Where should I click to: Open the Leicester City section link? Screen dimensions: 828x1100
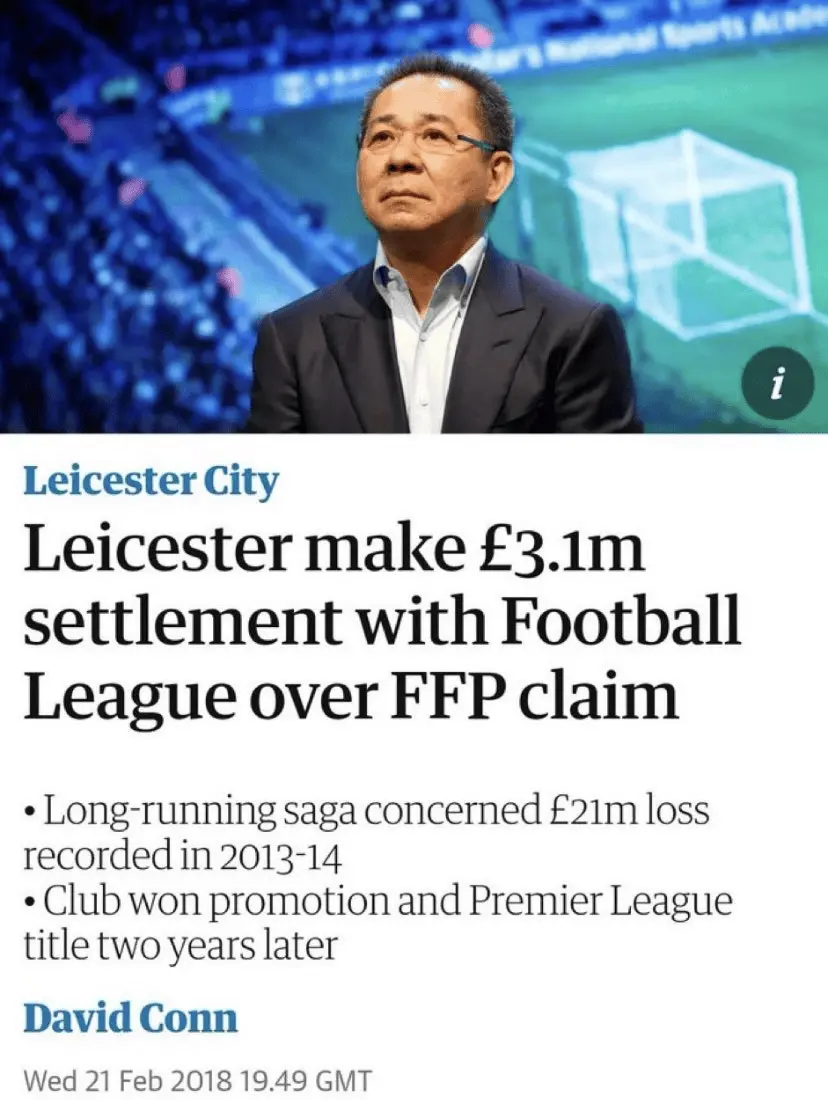pos(151,481)
